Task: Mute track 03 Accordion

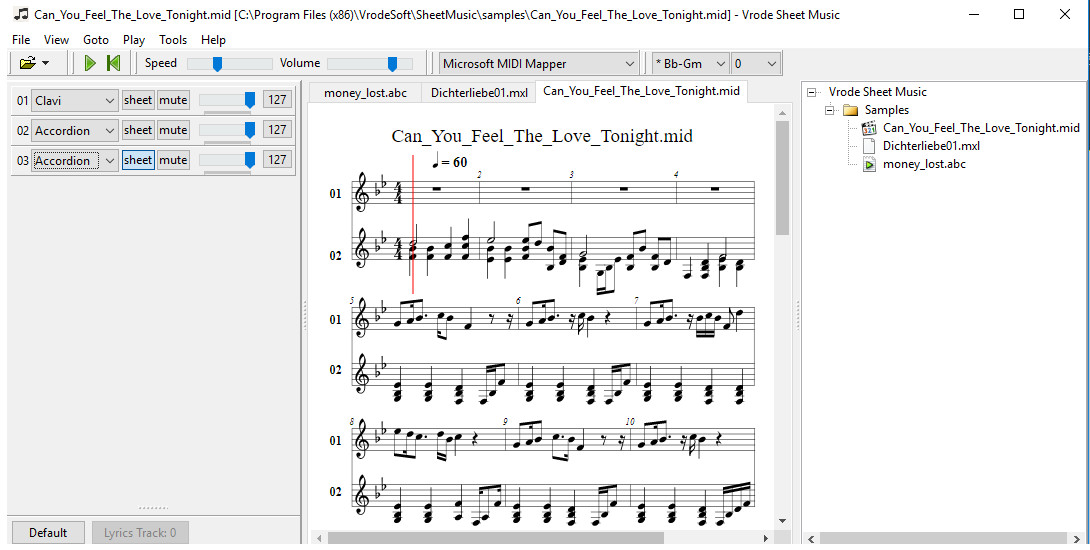Action: point(173,160)
